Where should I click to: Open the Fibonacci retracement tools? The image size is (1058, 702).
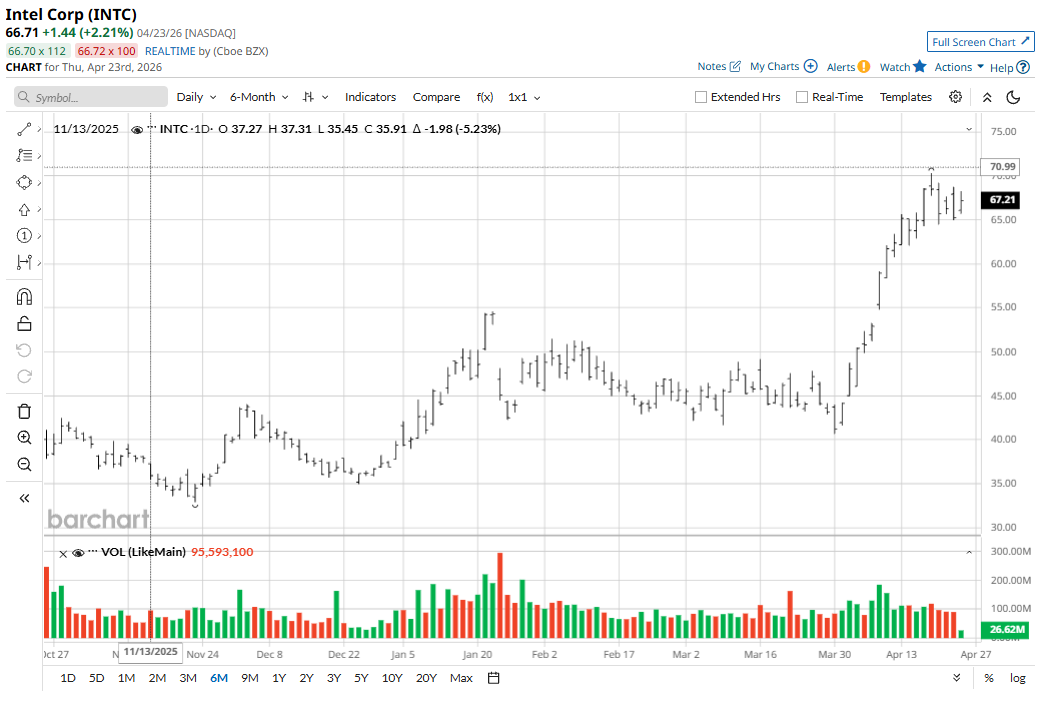point(24,155)
